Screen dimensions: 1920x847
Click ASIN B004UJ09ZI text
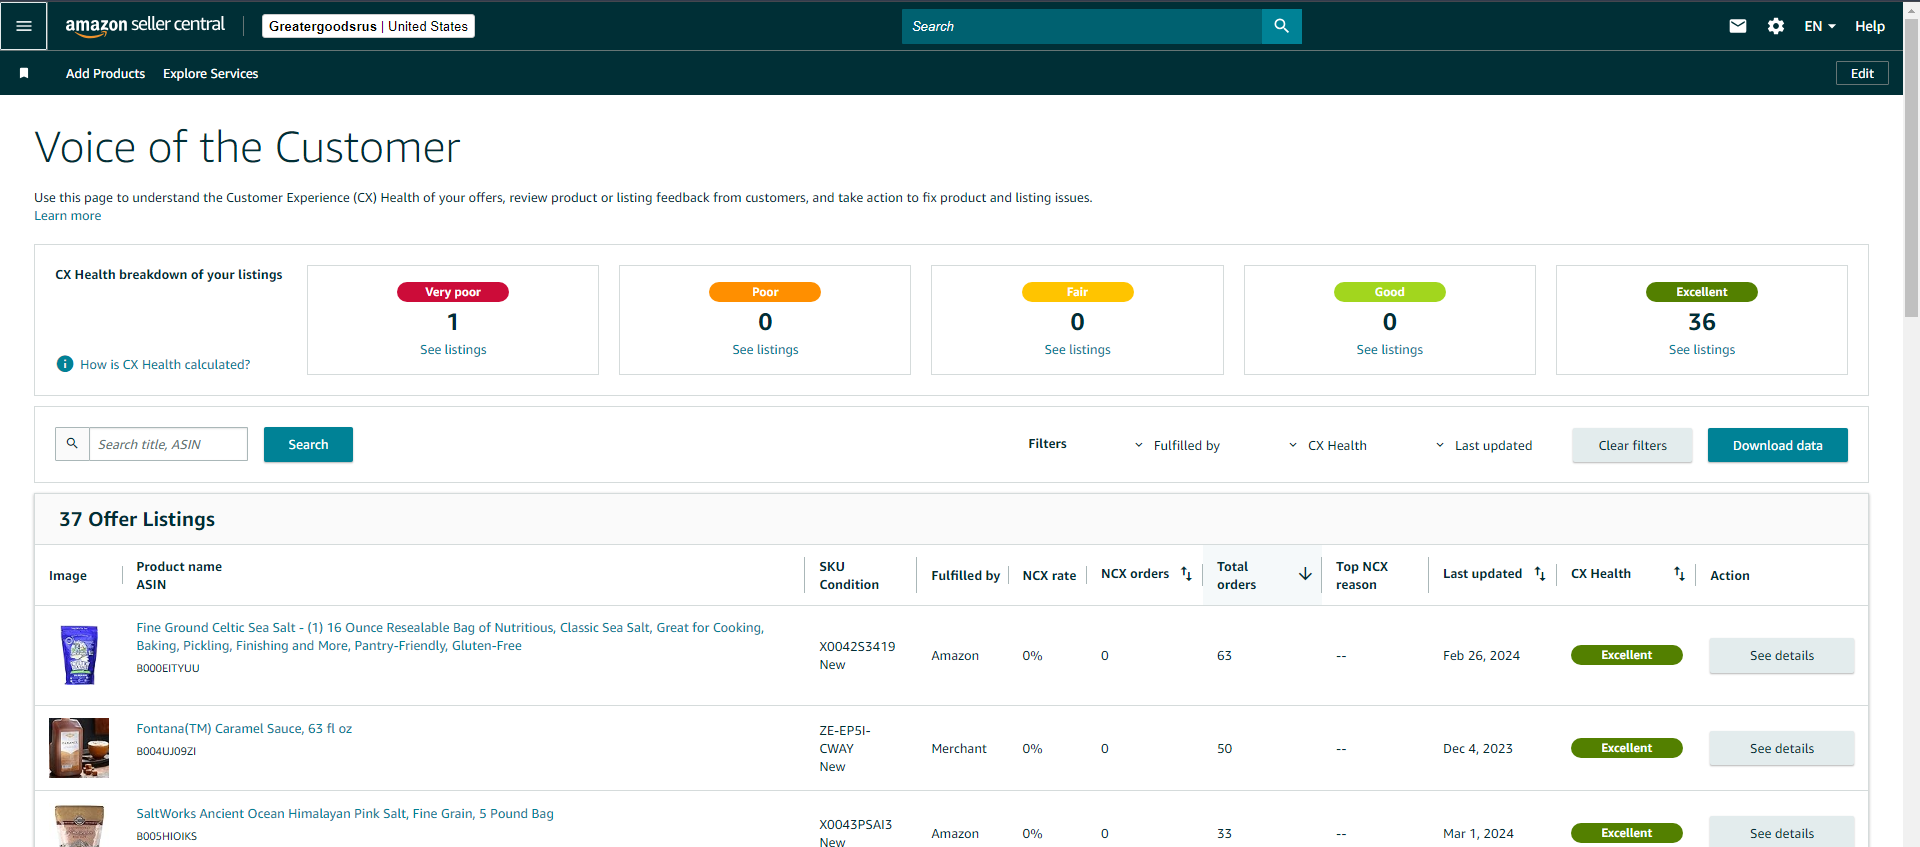(166, 751)
